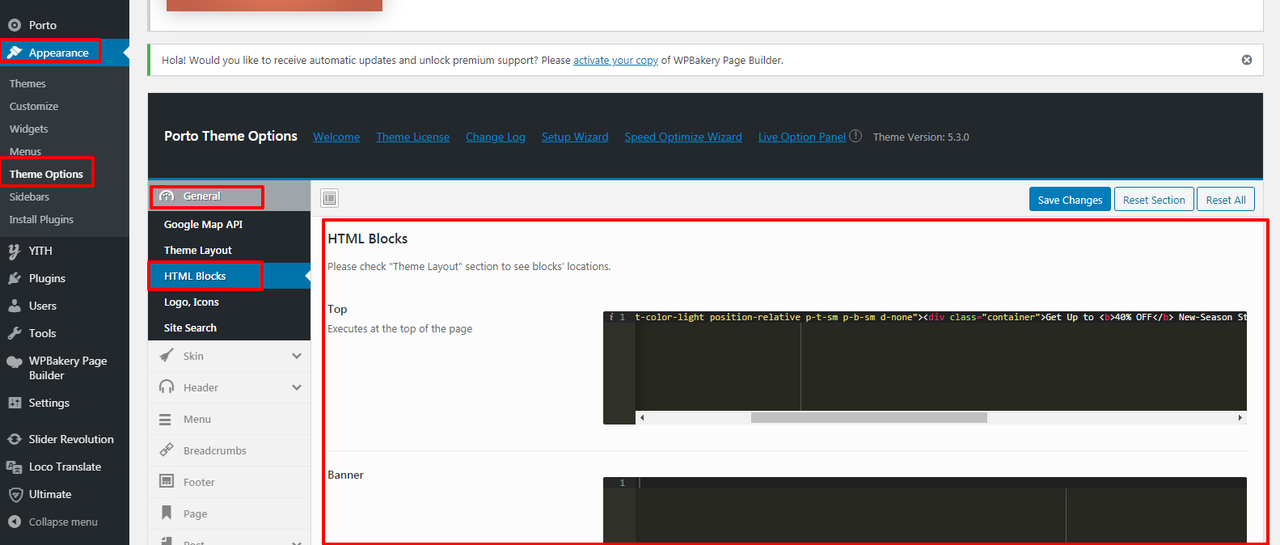Open Install Plugins submenu item

[x=41, y=219]
